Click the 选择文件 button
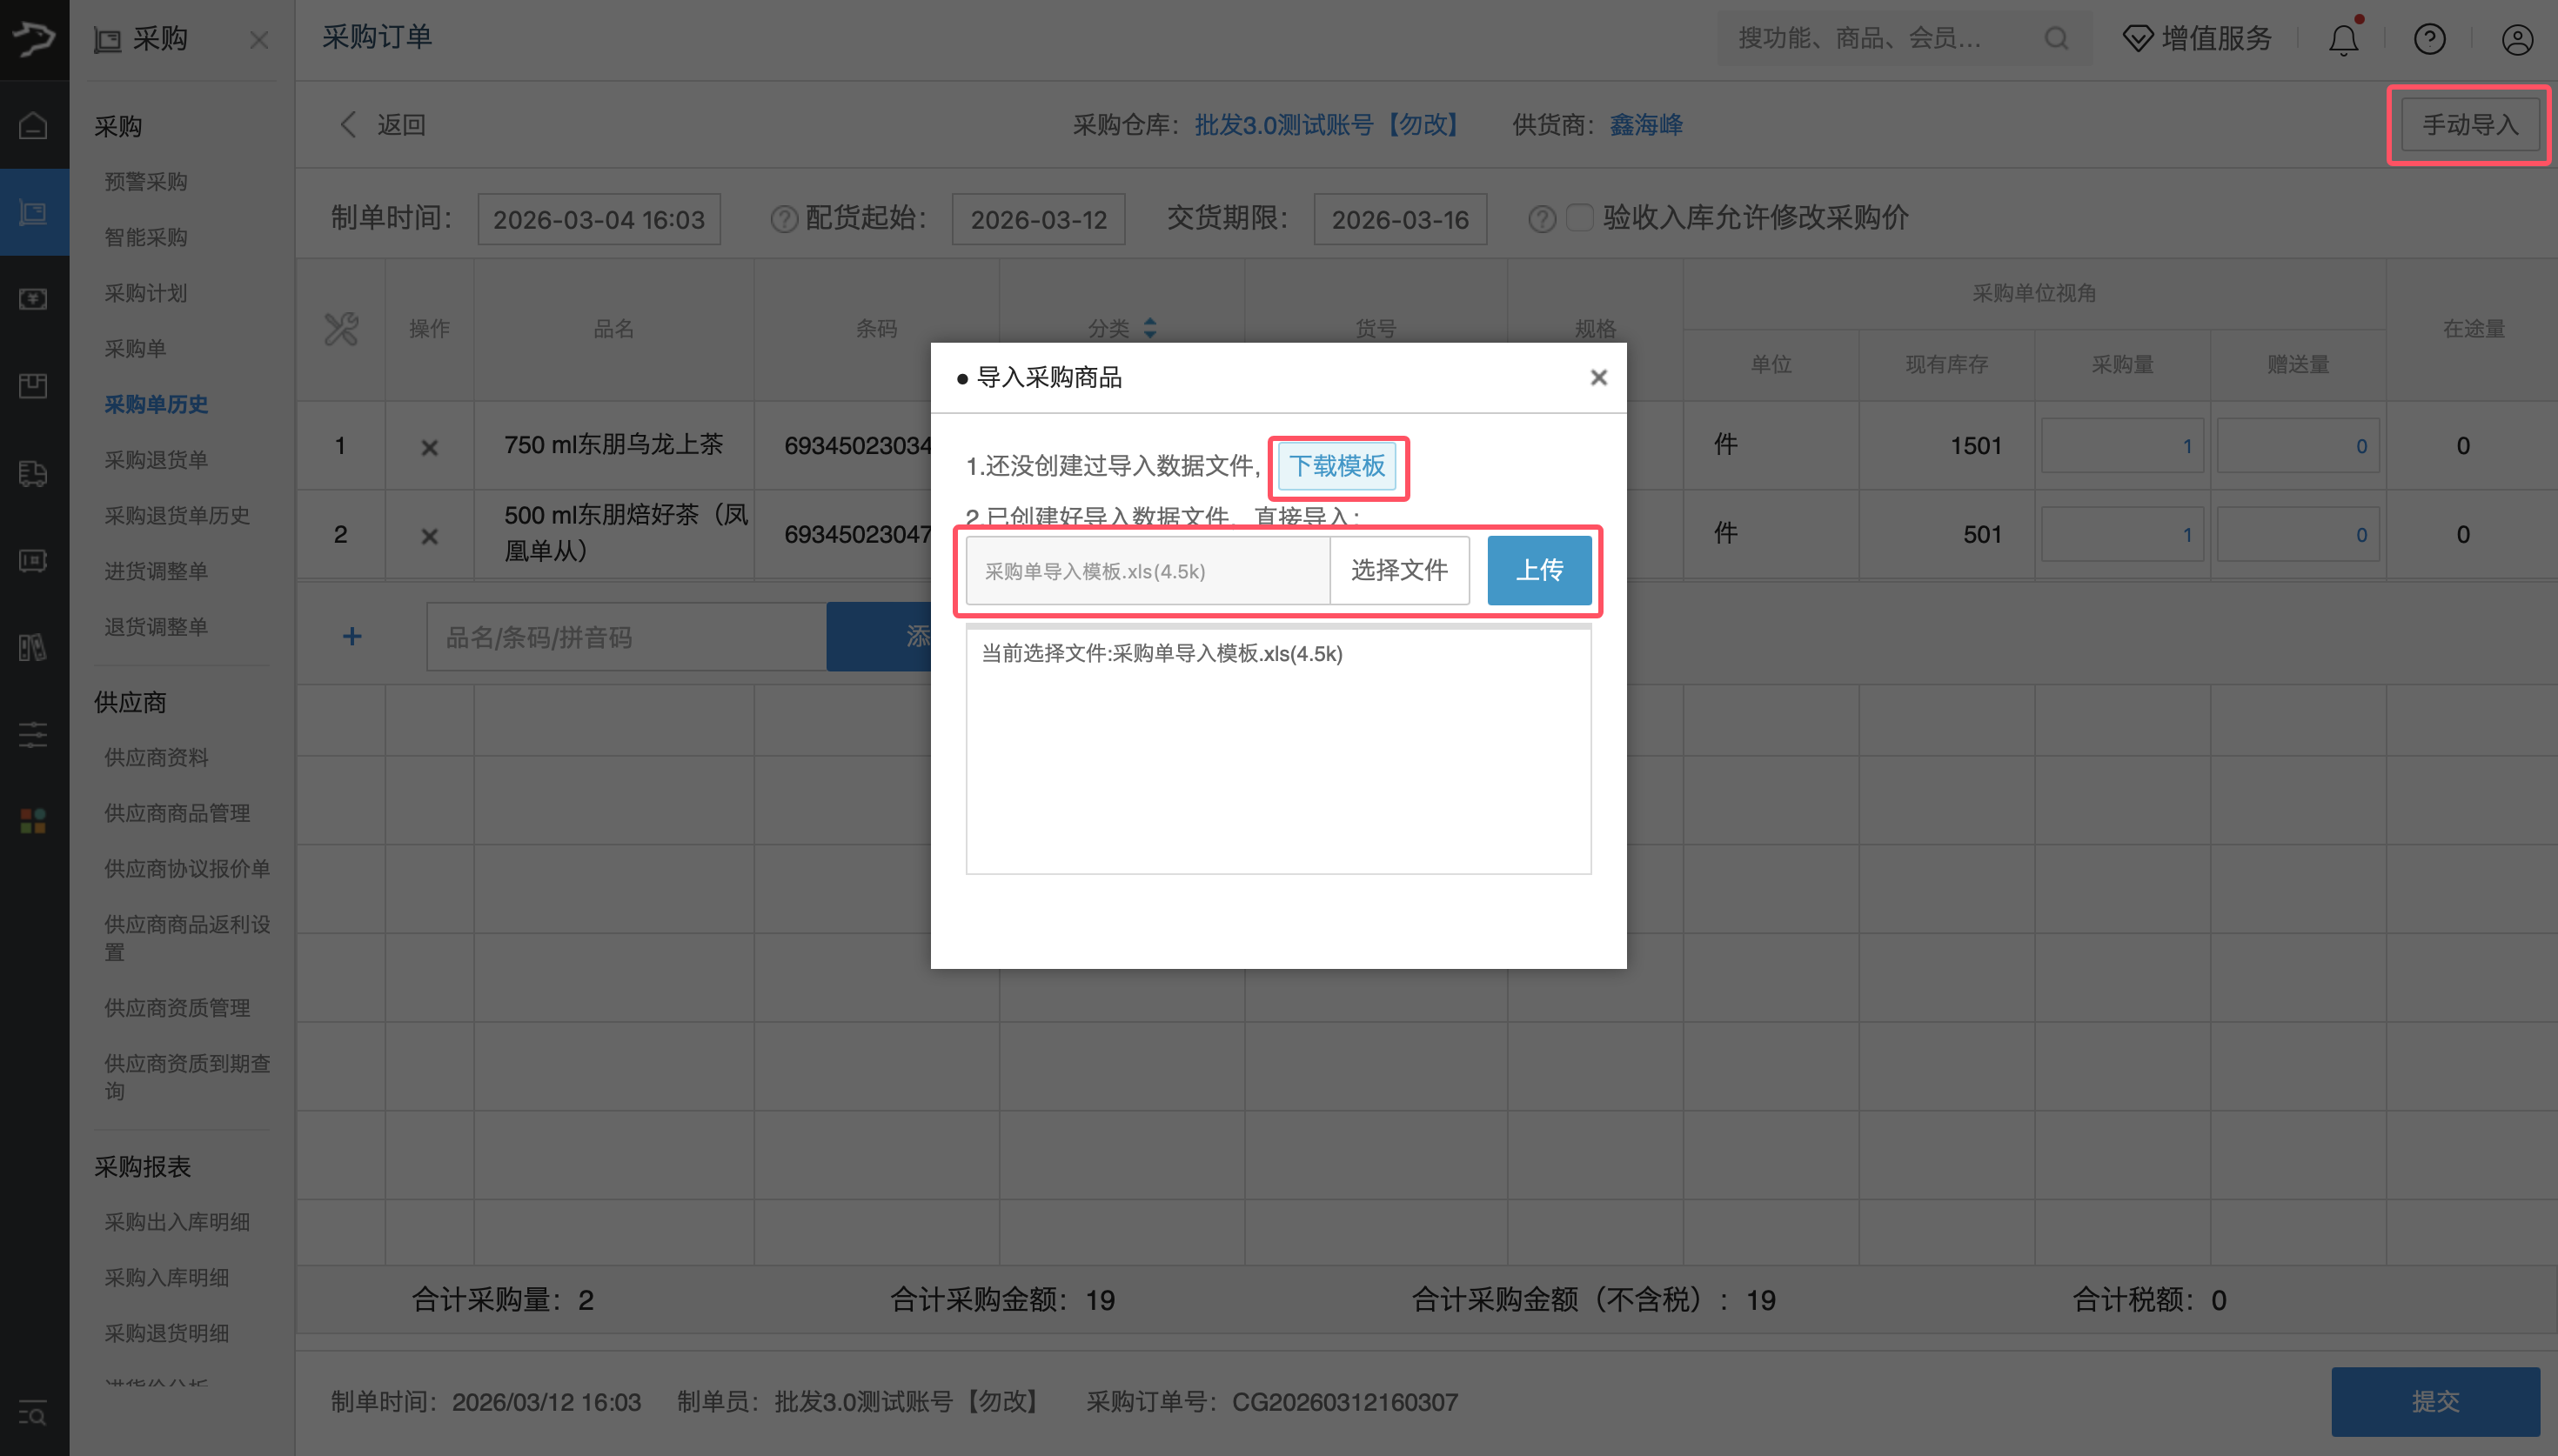Screen dimensions: 2558x1456 point(1398,570)
